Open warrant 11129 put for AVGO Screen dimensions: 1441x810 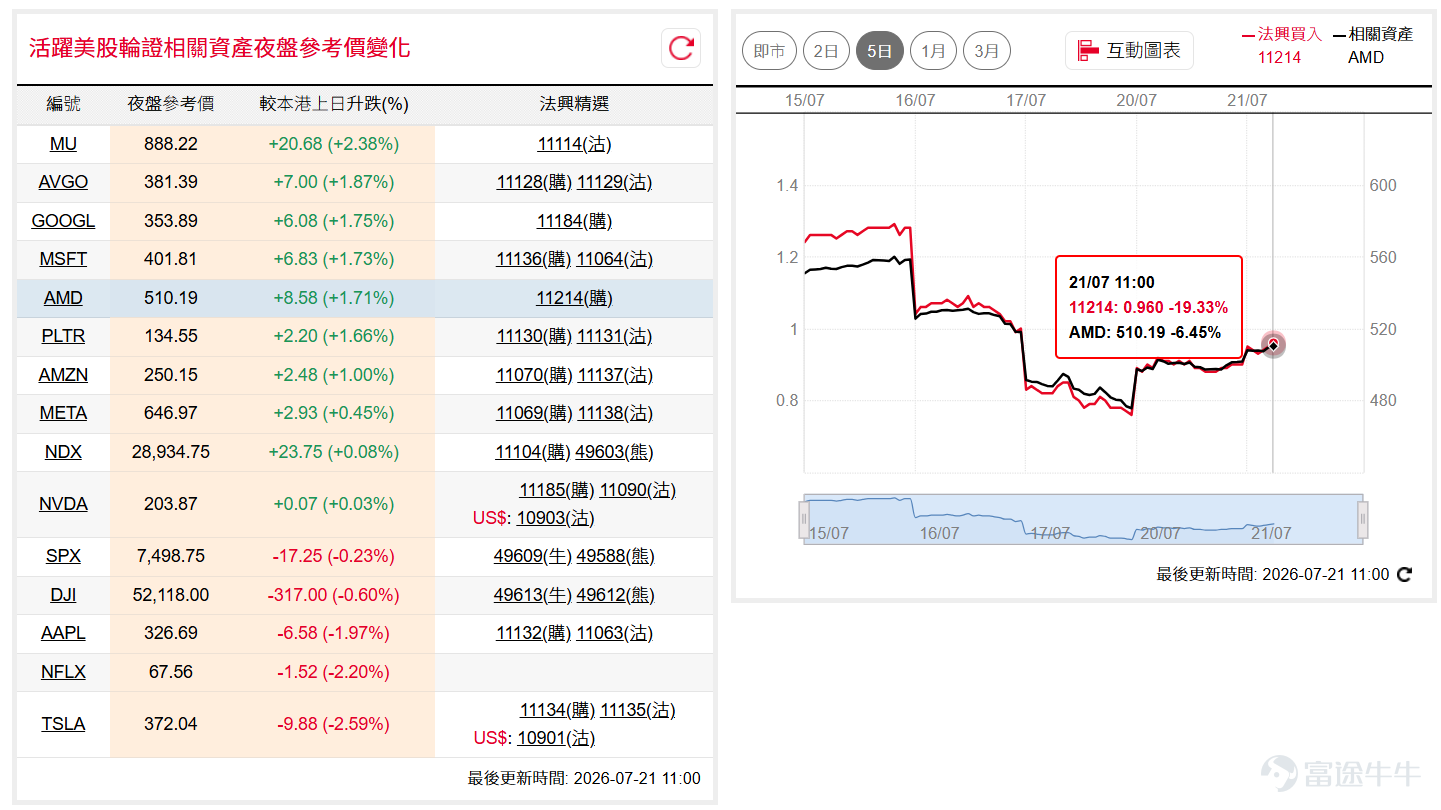pyautogui.click(x=615, y=182)
